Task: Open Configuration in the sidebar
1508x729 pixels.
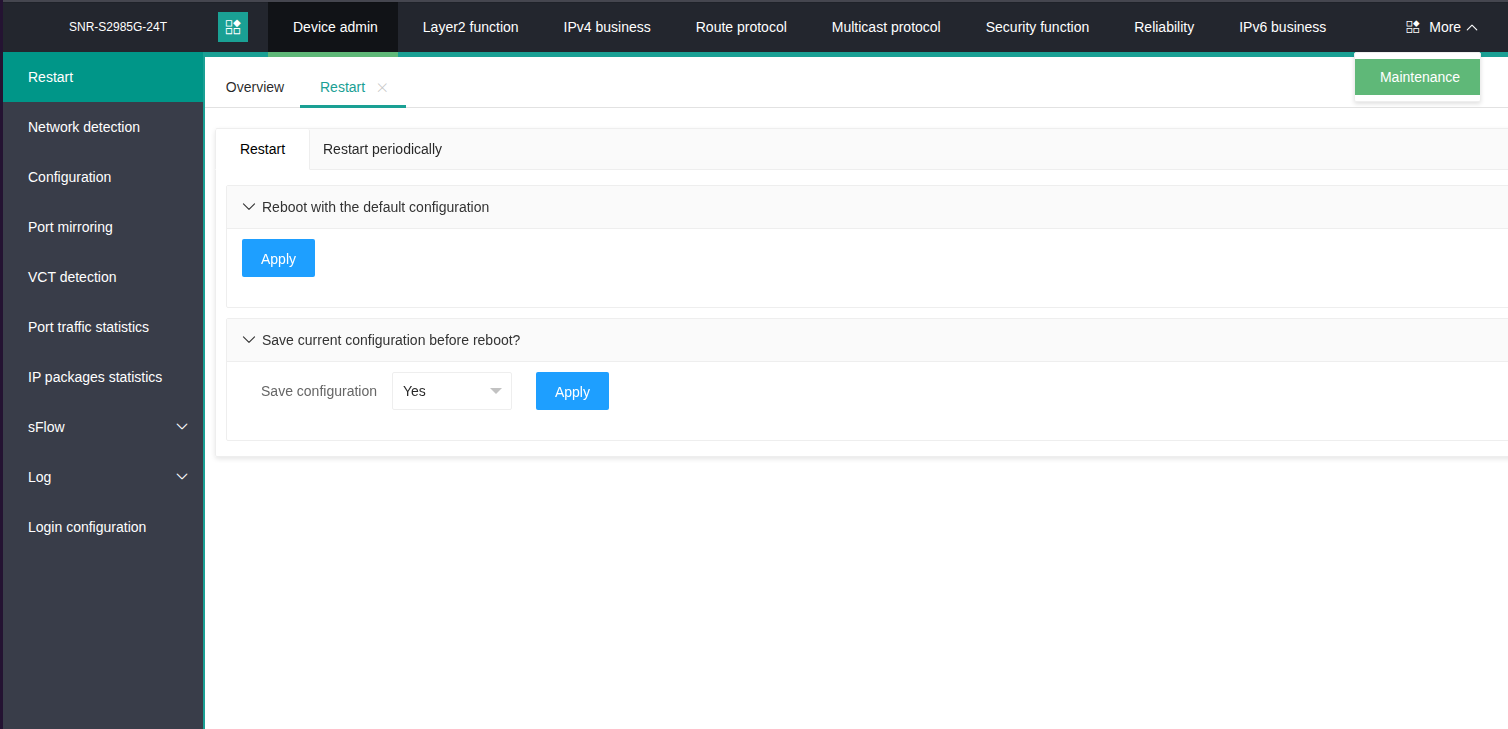Action: point(102,177)
